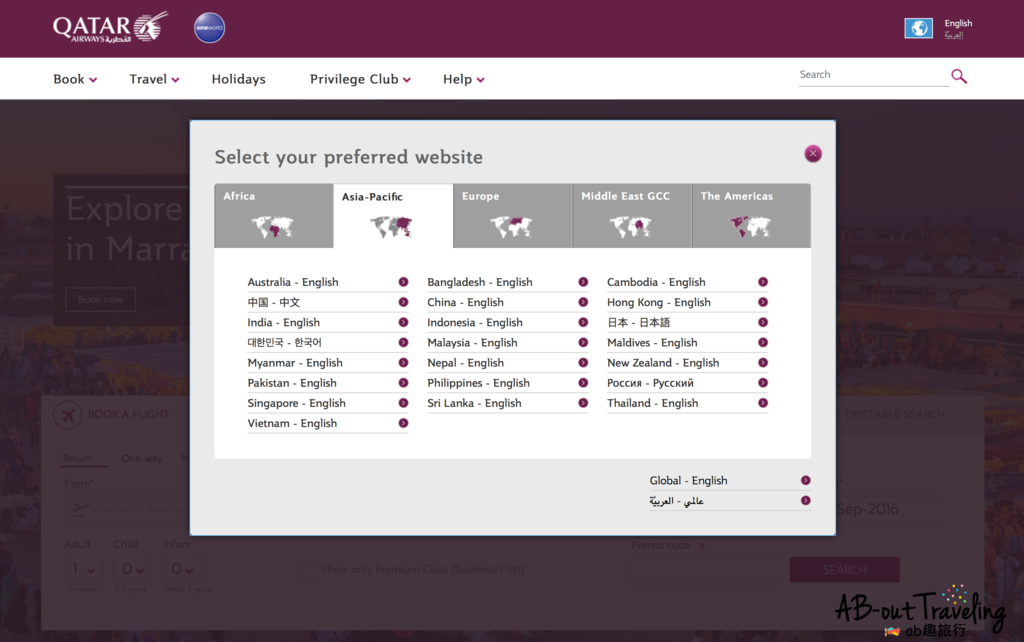This screenshot has width=1024, height=642.
Task: Expand the Help menu
Action: [x=464, y=79]
